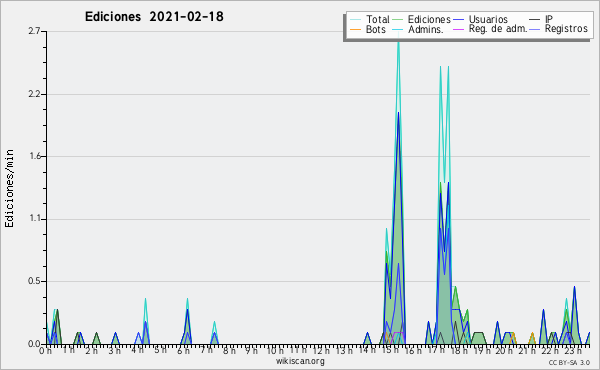Click the light-blue Admins. legend line marker

(398, 29)
